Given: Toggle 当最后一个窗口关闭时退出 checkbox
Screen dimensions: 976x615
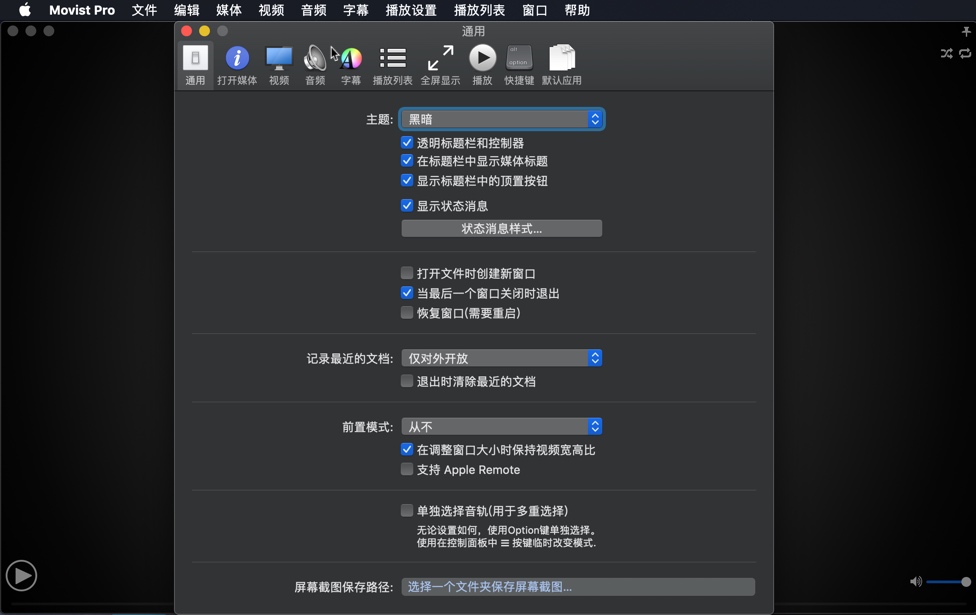Looking at the screenshot, I should pyautogui.click(x=407, y=293).
